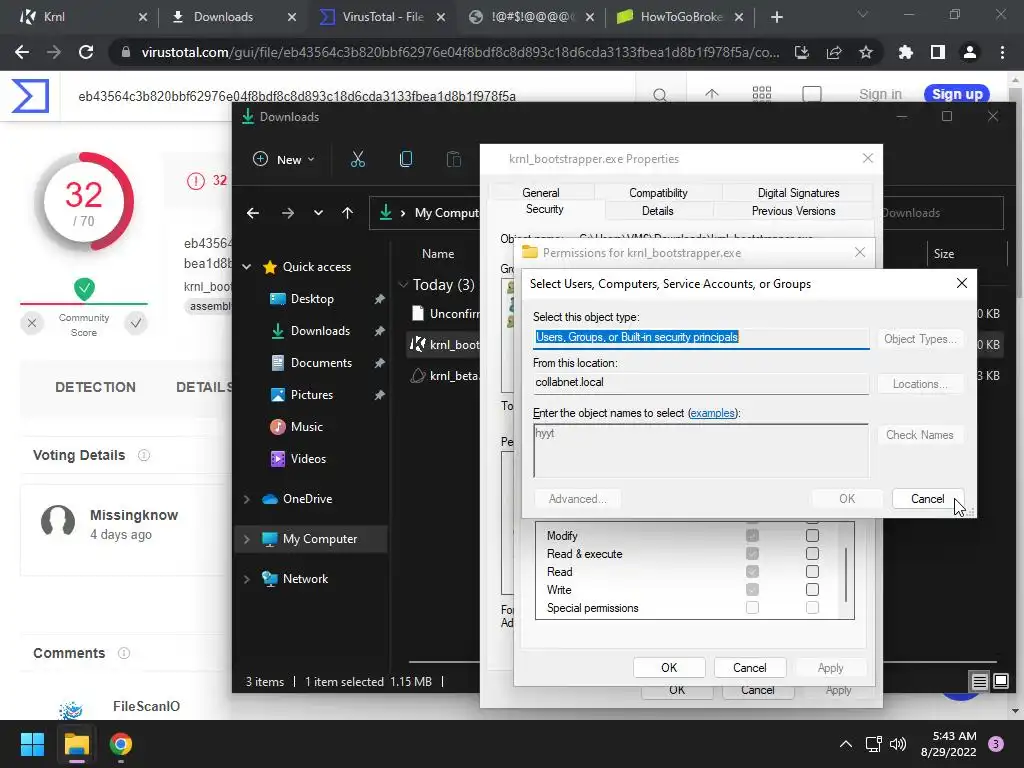The height and width of the screenshot is (768, 1024).
Task: Click the VirusTotal search magnifier icon
Action: point(660,95)
